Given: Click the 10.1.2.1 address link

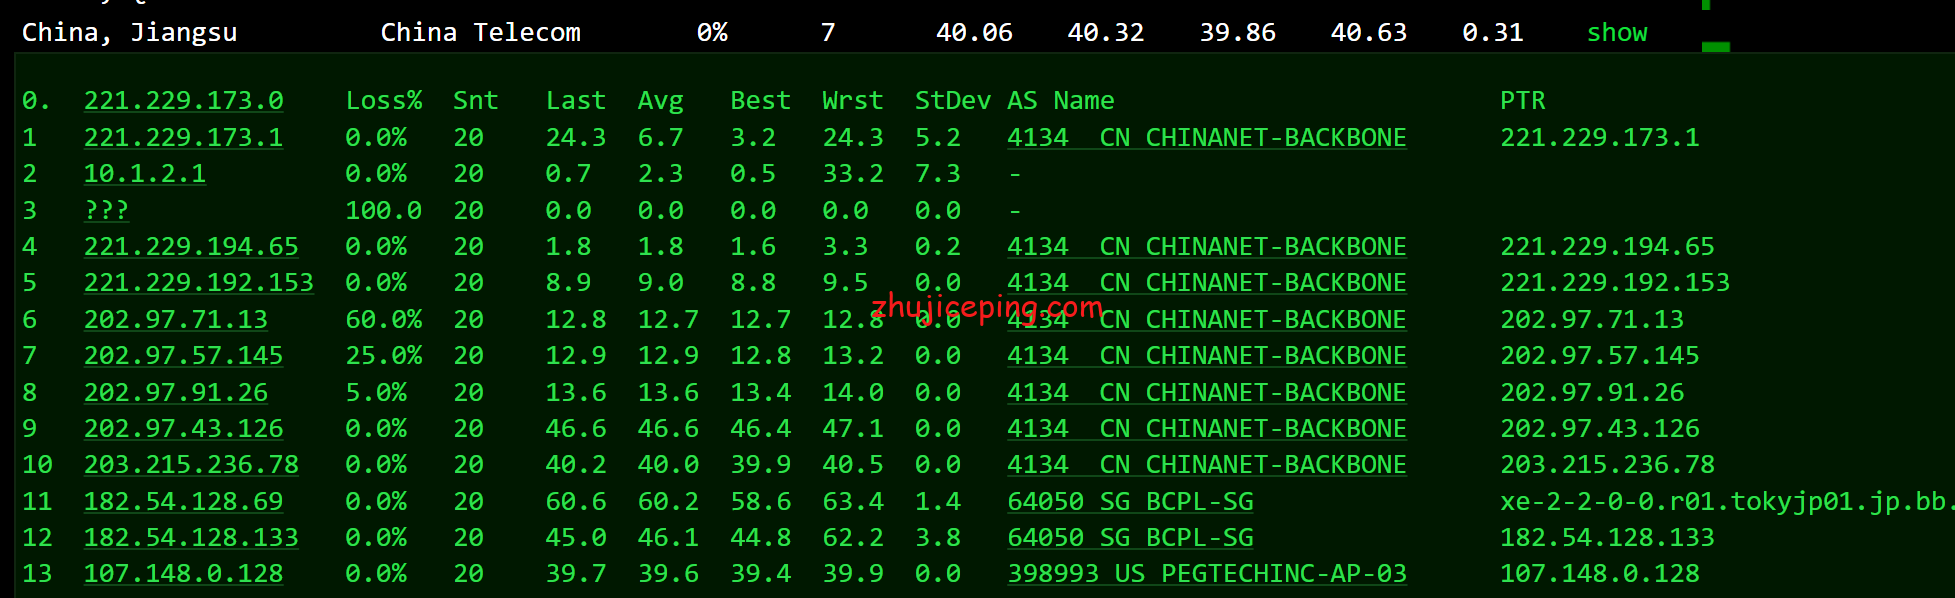Looking at the screenshot, I should click(x=145, y=174).
